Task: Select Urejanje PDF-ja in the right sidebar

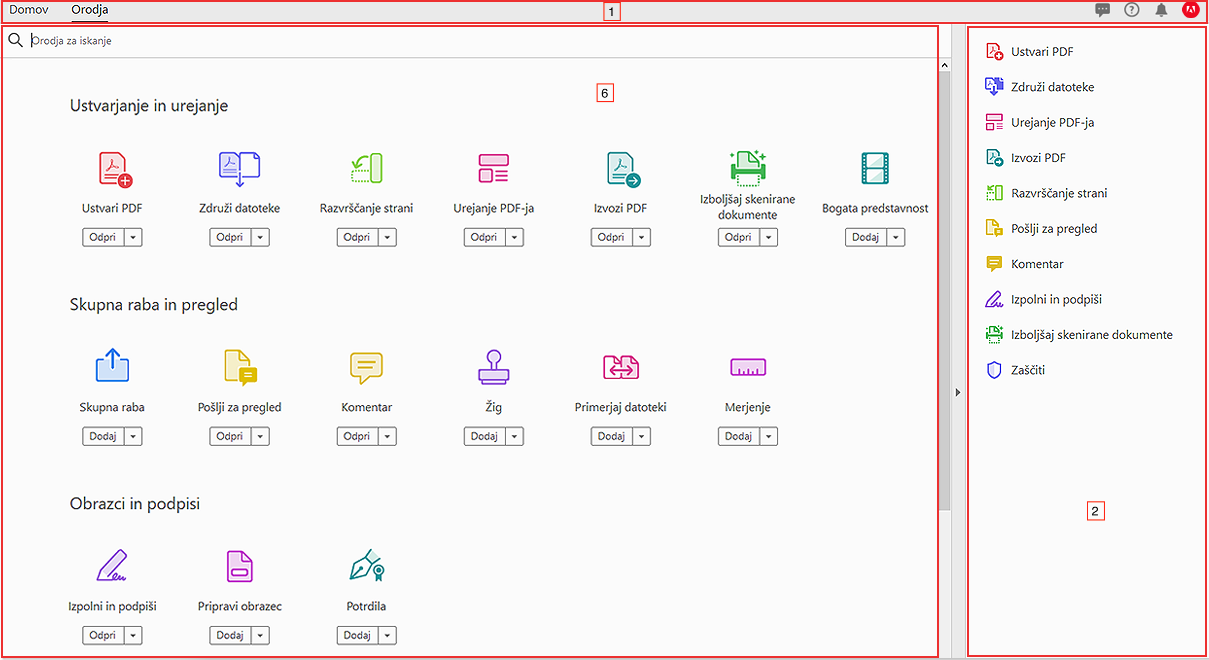Action: point(1039,123)
